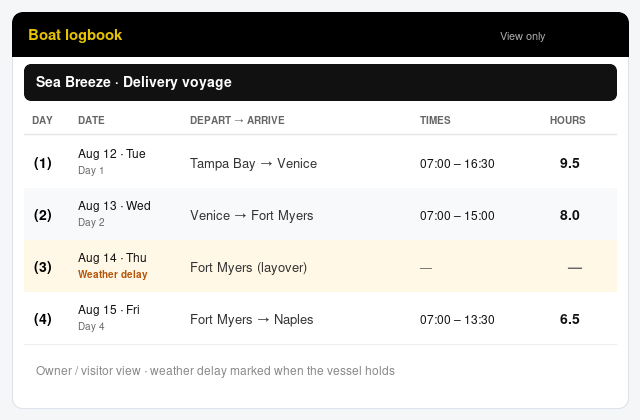The width and height of the screenshot is (640, 420).
Task: Click the Aug 15 · Fri date
Action: pyautogui.click(x=109, y=310)
